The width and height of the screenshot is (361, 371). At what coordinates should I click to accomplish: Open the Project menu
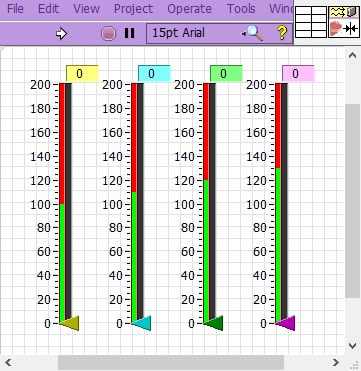coord(134,9)
